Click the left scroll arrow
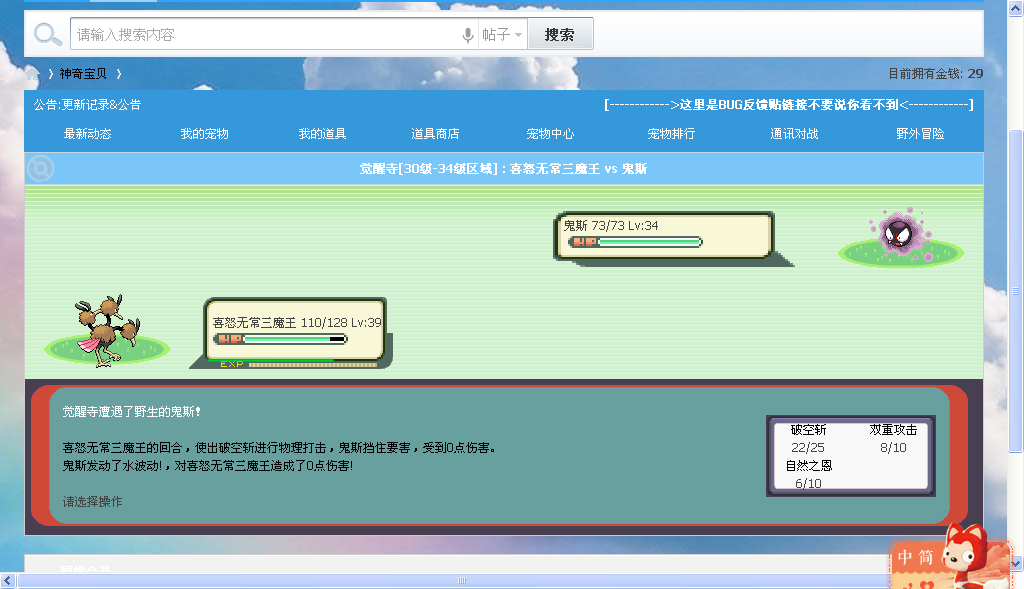The height and width of the screenshot is (589, 1024). point(8,581)
